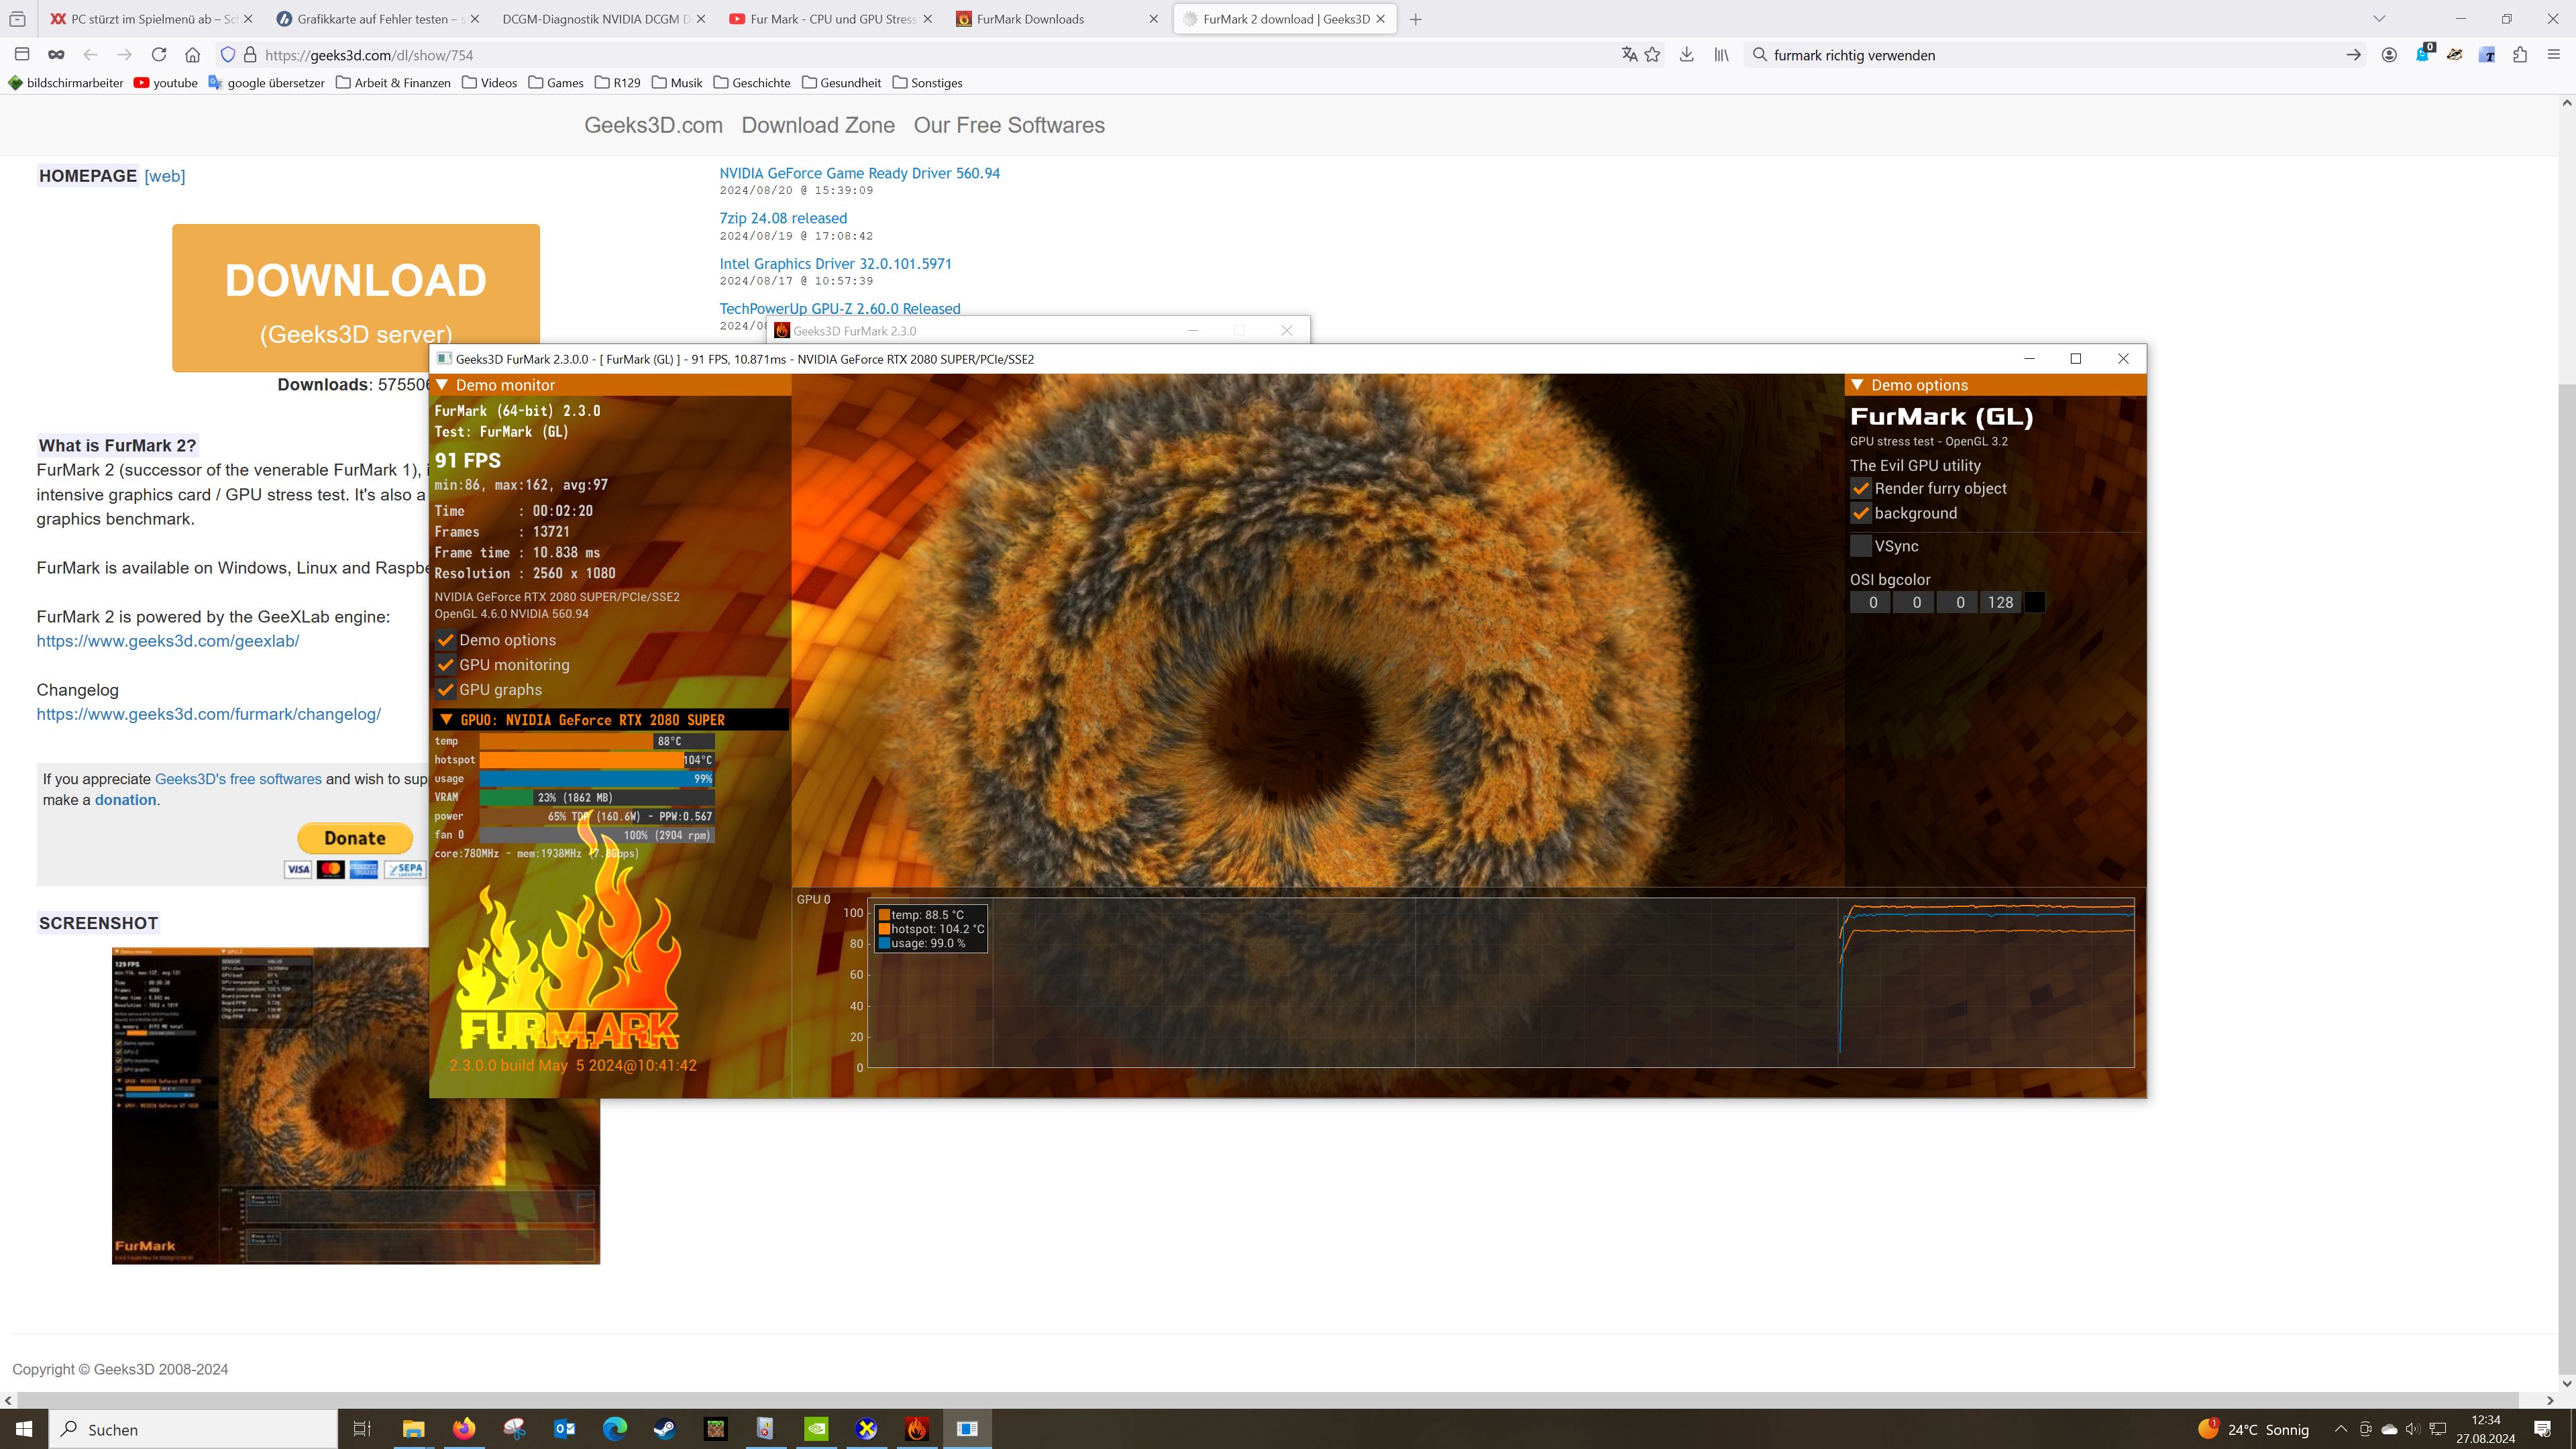The width and height of the screenshot is (2576, 1449).
Task: Switch to the FurMark Downloads tab
Action: click(x=1030, y=19)
